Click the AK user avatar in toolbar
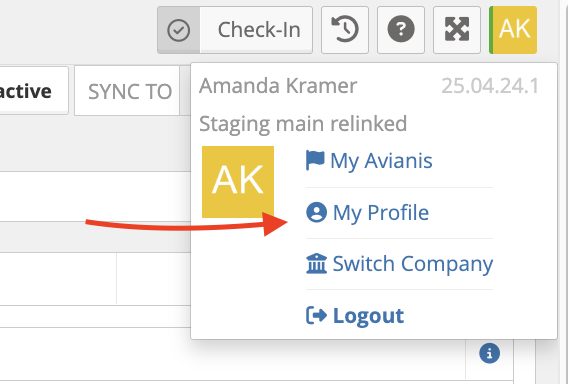 click(x=513, y=30)
